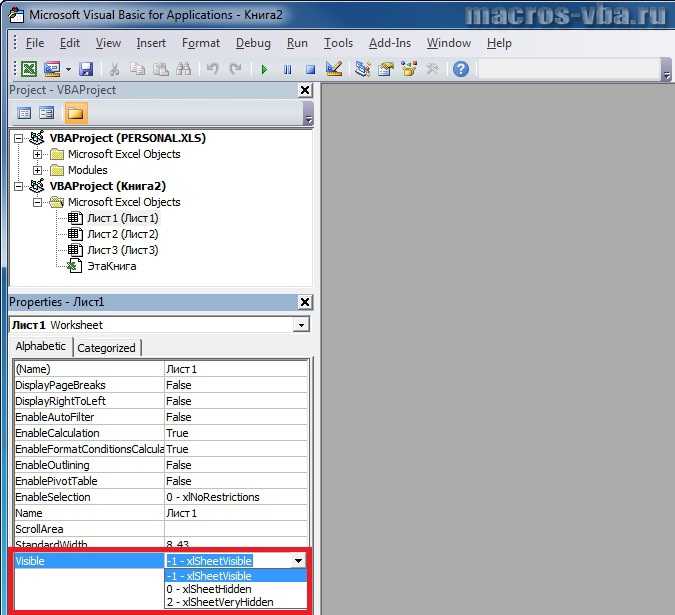Image resolution: width=675 pixels, height=615 pixels.
Task: Select the EnablePivotTable property row
Action: 161,481
